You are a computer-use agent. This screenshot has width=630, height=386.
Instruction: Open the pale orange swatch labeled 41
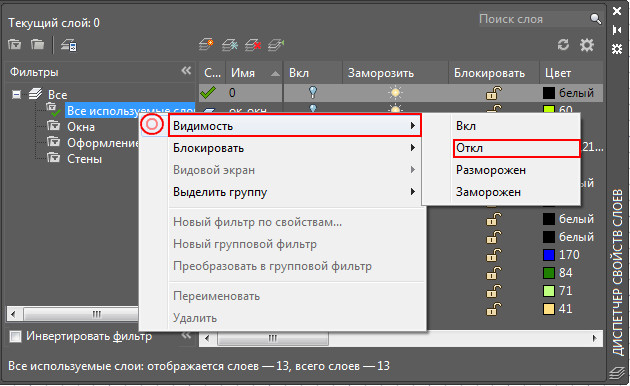(x=549, y=309)
